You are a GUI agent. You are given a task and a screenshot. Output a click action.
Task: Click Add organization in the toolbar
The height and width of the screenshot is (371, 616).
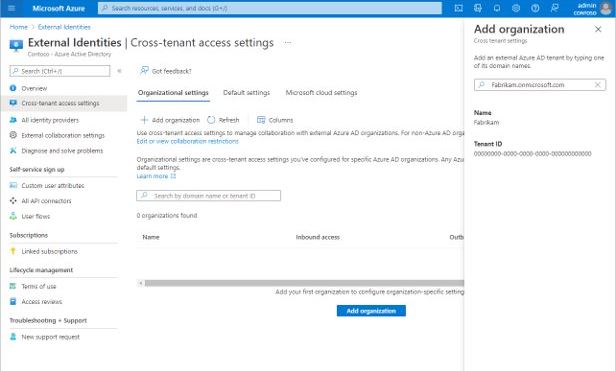point(170,120)
